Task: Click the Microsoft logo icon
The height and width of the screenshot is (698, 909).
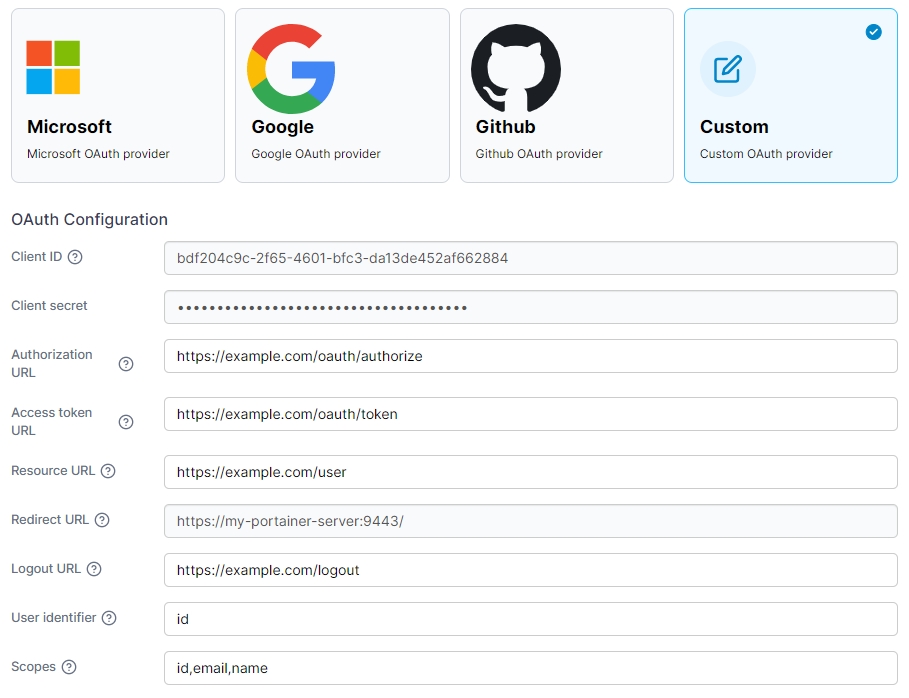Action: point(53,68)
